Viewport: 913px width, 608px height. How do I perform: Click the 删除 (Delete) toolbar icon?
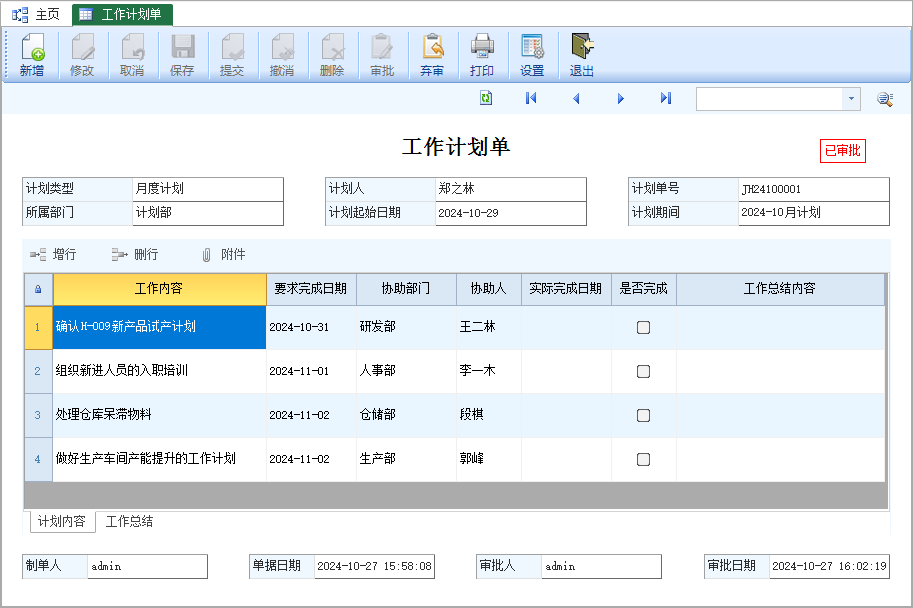click(x=332, y=55)
